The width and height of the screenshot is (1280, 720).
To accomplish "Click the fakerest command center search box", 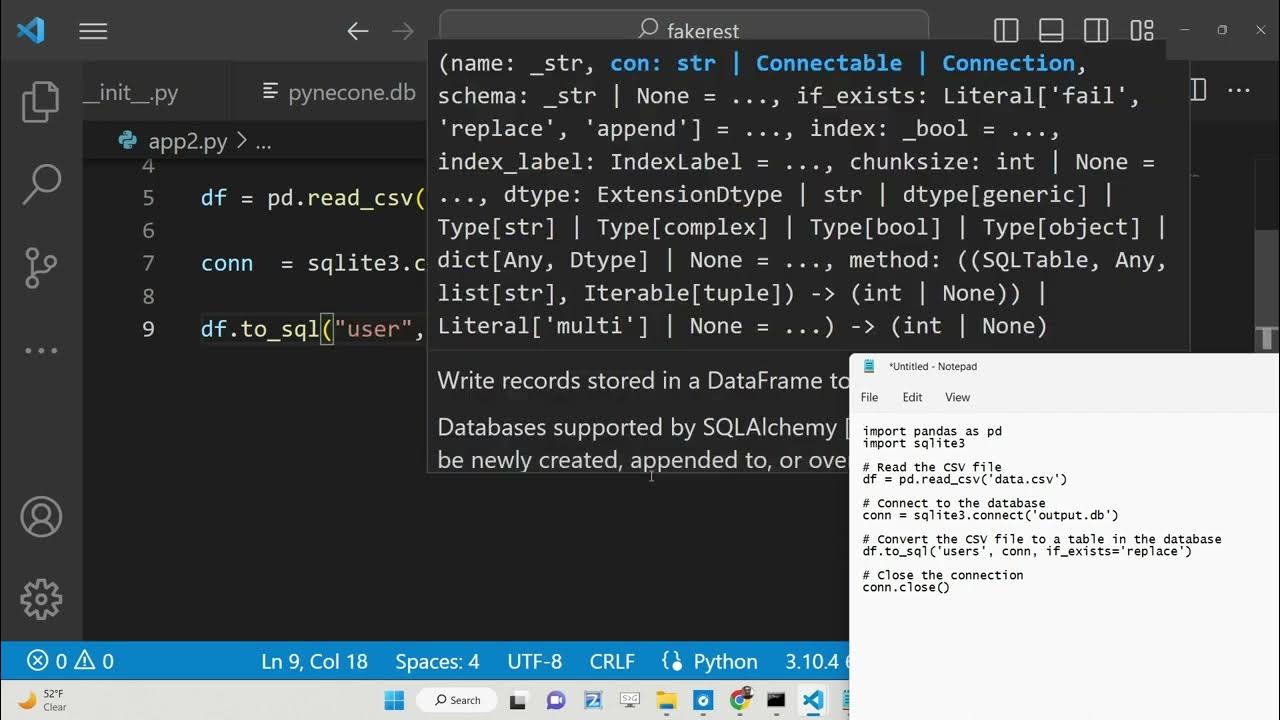I will [x=684, y=30].
